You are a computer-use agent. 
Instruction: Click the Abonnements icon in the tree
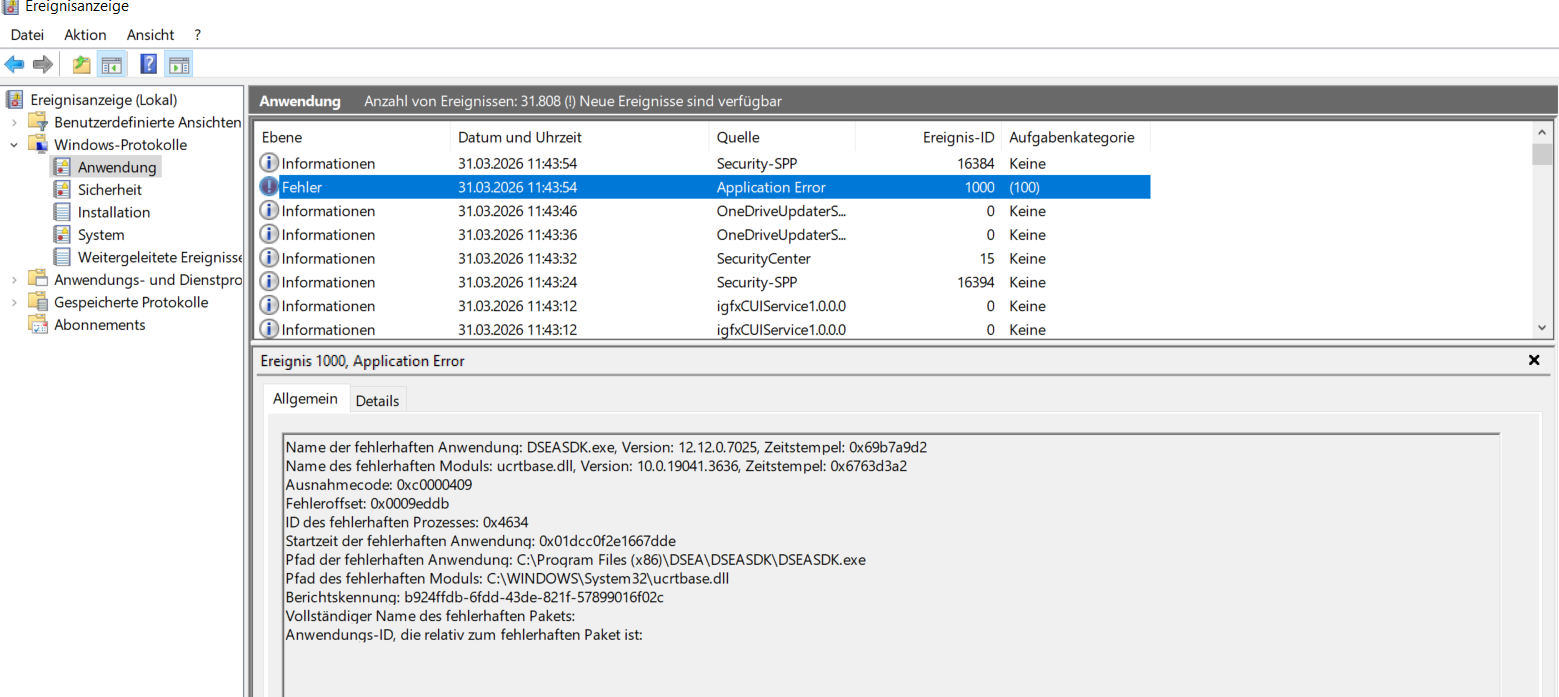pos(38,325)
